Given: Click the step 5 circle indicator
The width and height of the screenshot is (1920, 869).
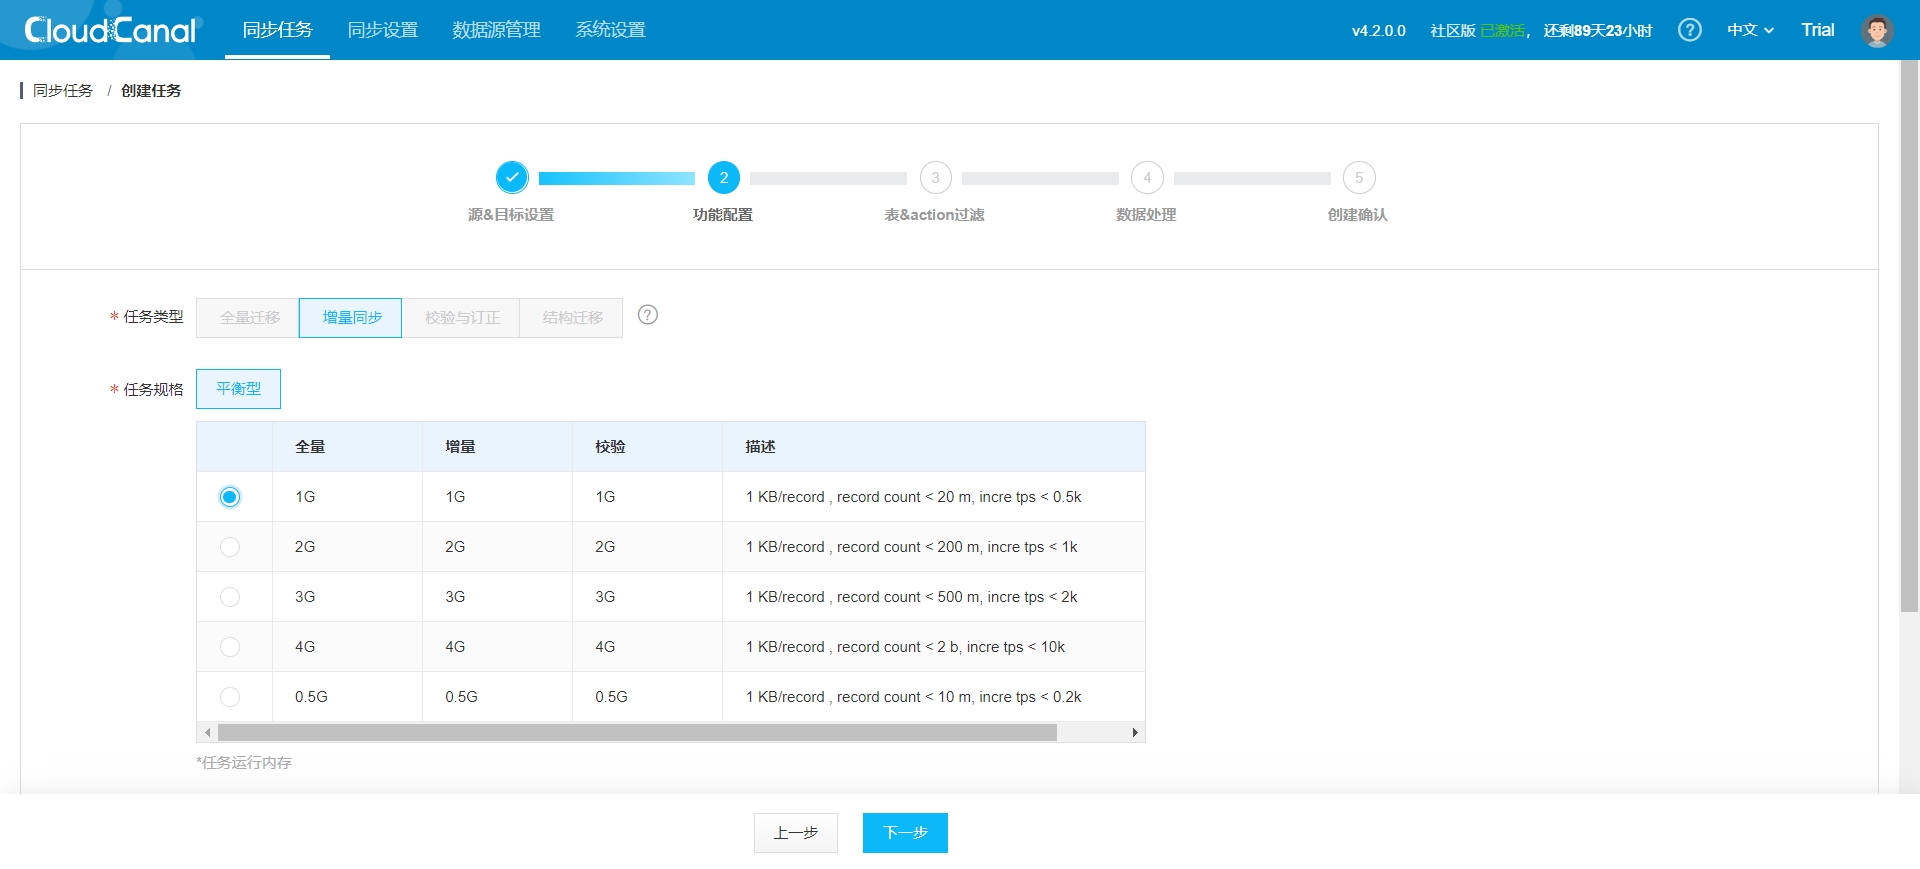Looking at the screenshot, I should (1358, 178).
